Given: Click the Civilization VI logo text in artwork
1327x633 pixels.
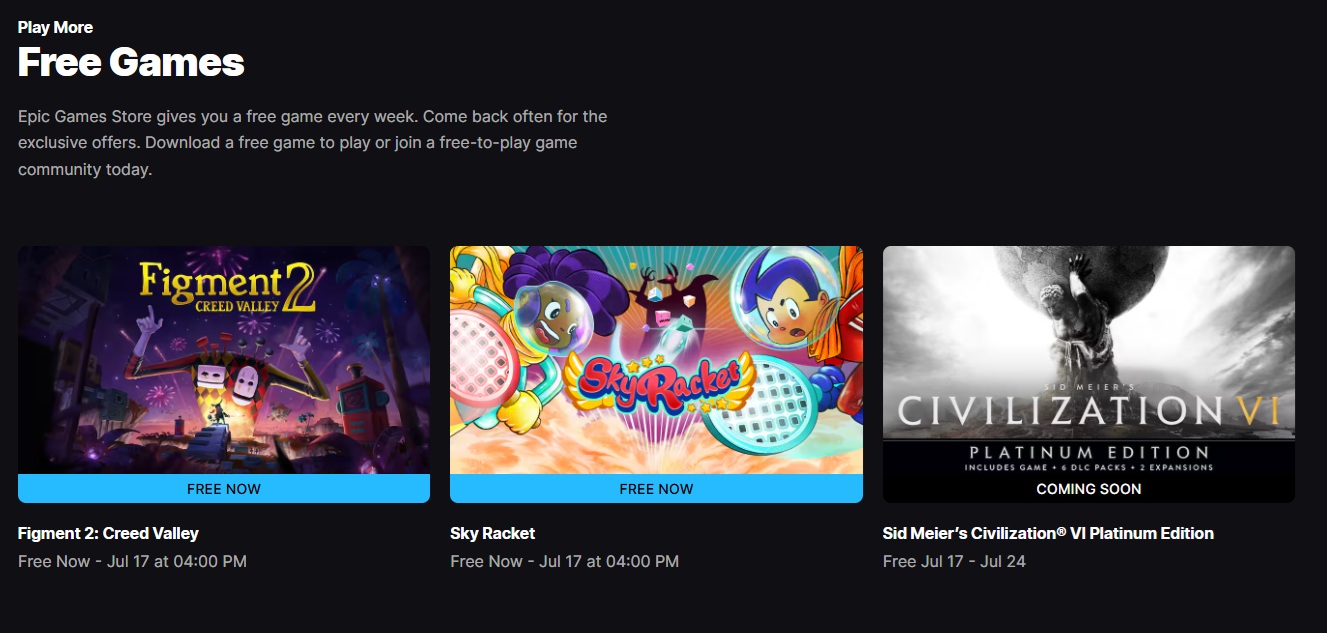Looking at the screenshot, I should (1095, 410).
